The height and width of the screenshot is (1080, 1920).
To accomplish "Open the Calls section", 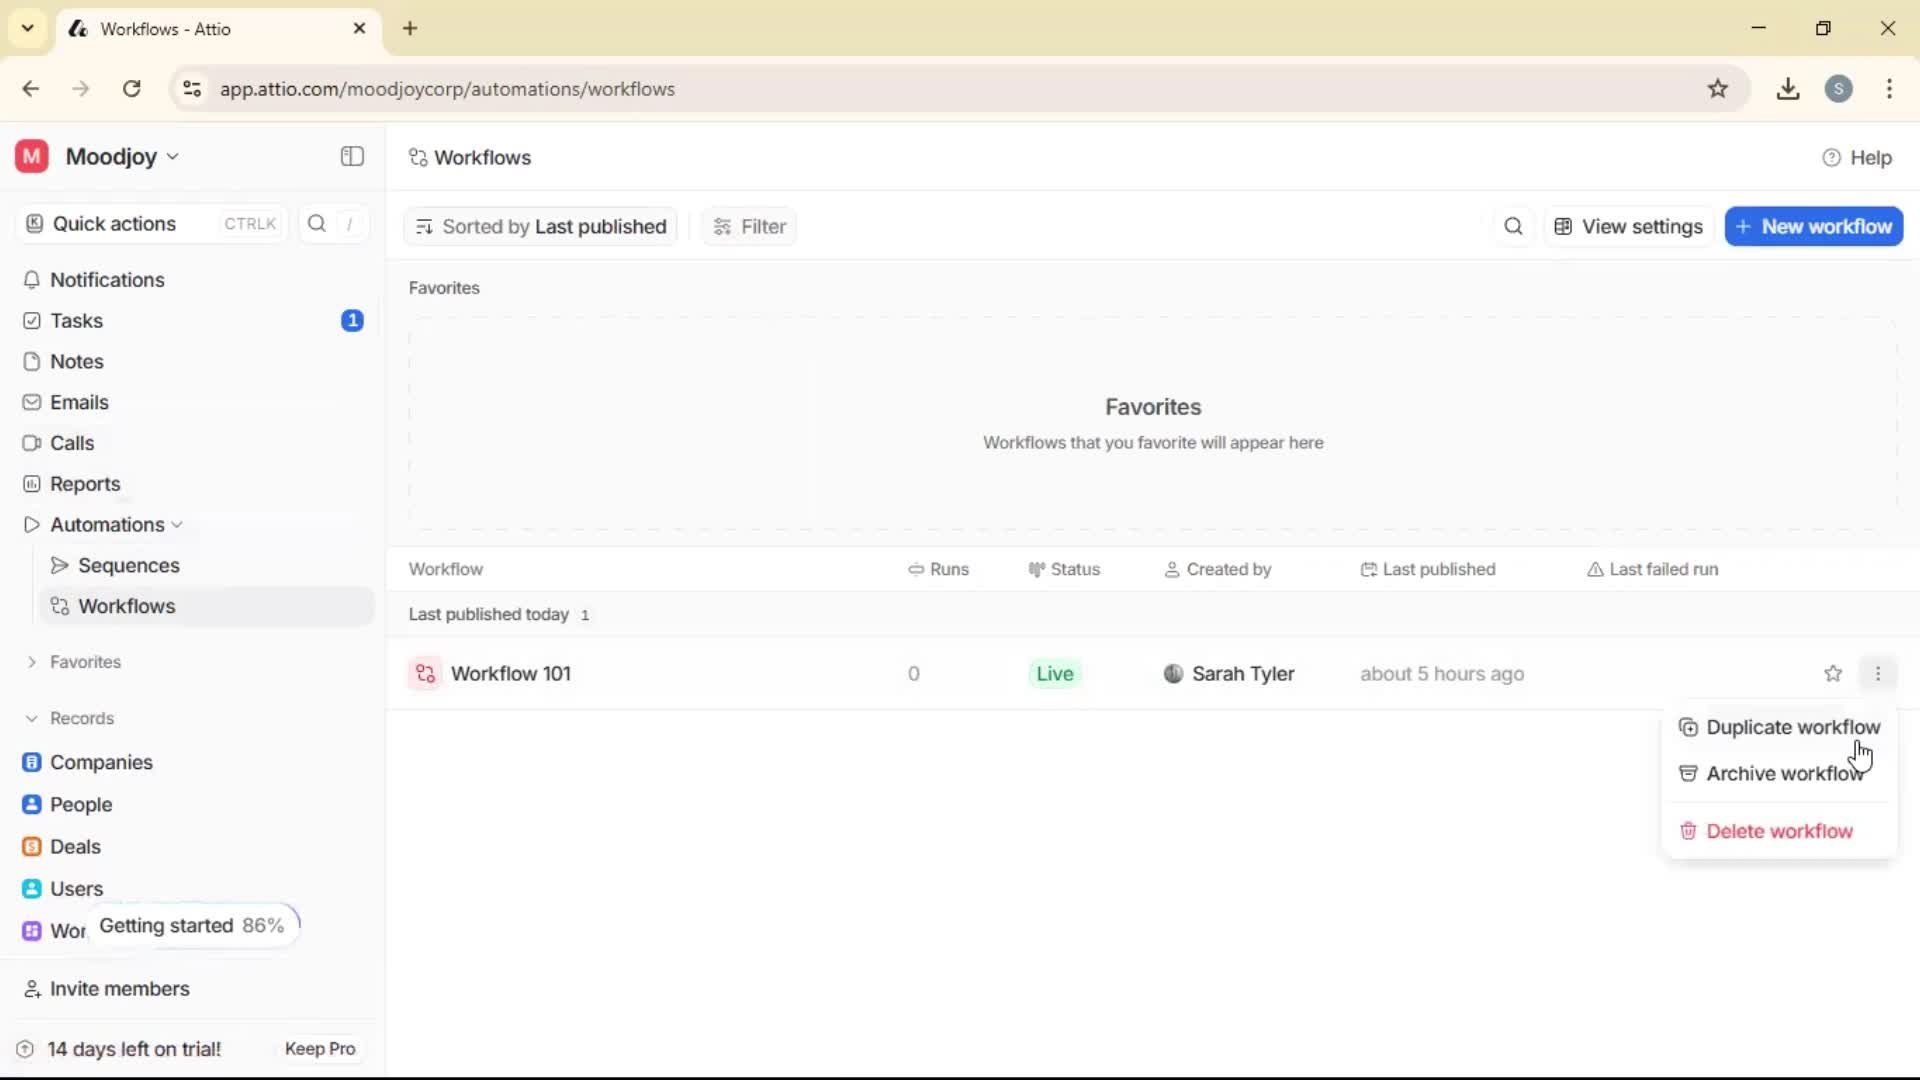I will [x=70, y=443].
